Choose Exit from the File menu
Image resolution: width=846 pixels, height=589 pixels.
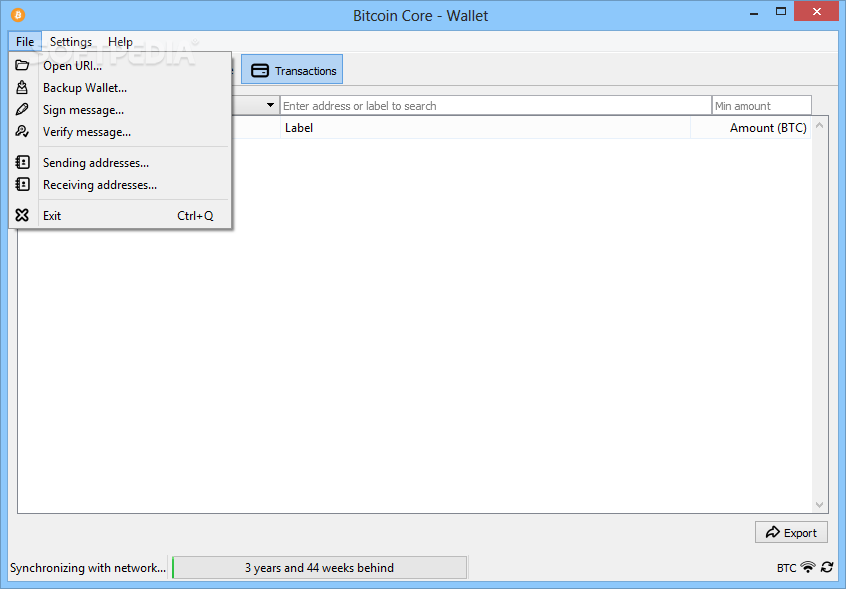tap(120, 216)
